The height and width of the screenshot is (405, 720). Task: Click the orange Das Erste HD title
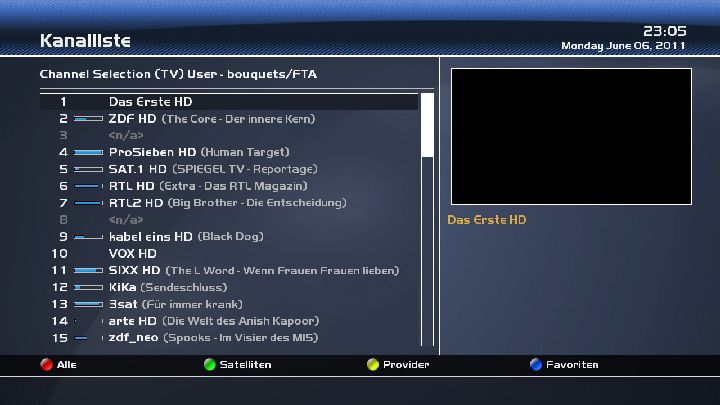click(x=487, y=220)
